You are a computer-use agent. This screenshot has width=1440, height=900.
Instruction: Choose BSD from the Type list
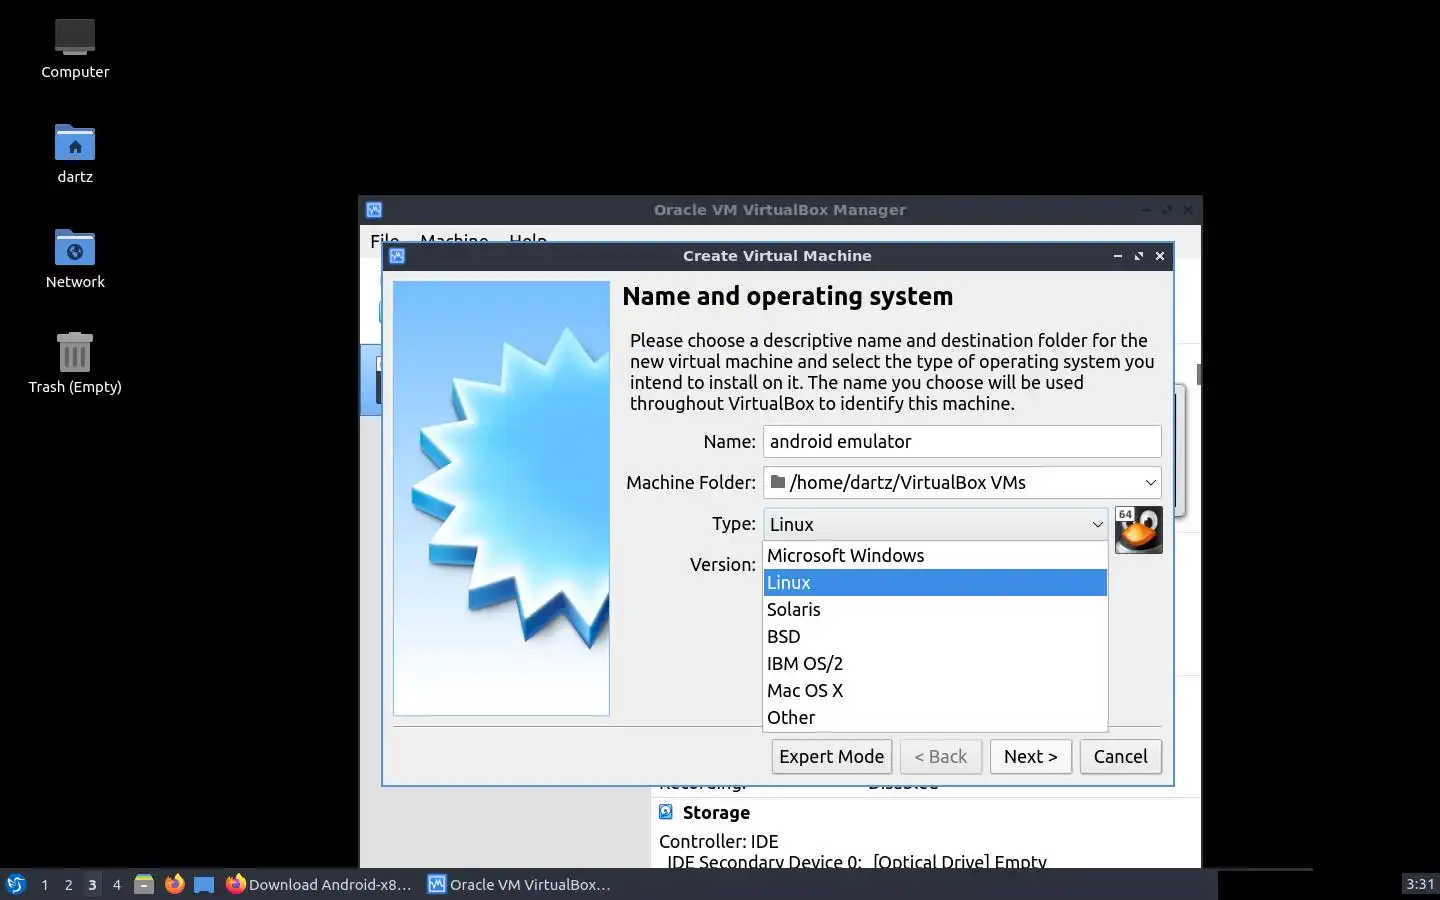click(x=935, y=636)
